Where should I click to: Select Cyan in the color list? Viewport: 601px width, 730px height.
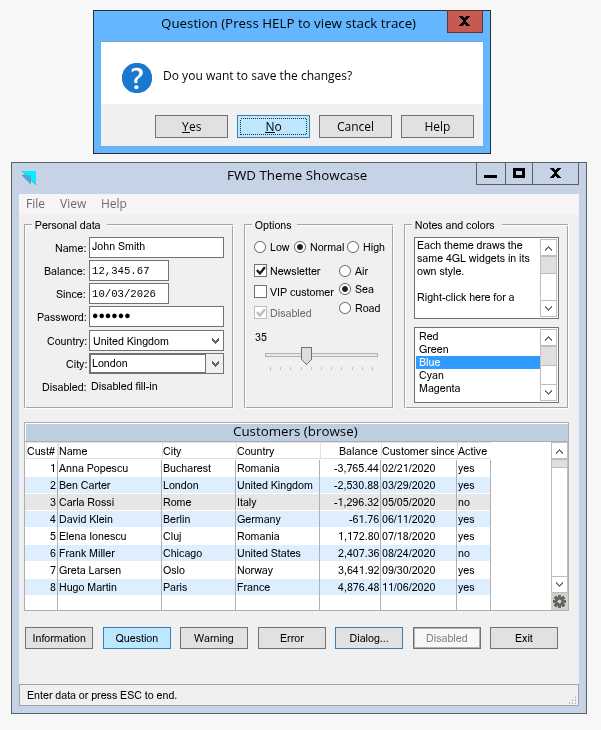478,375
